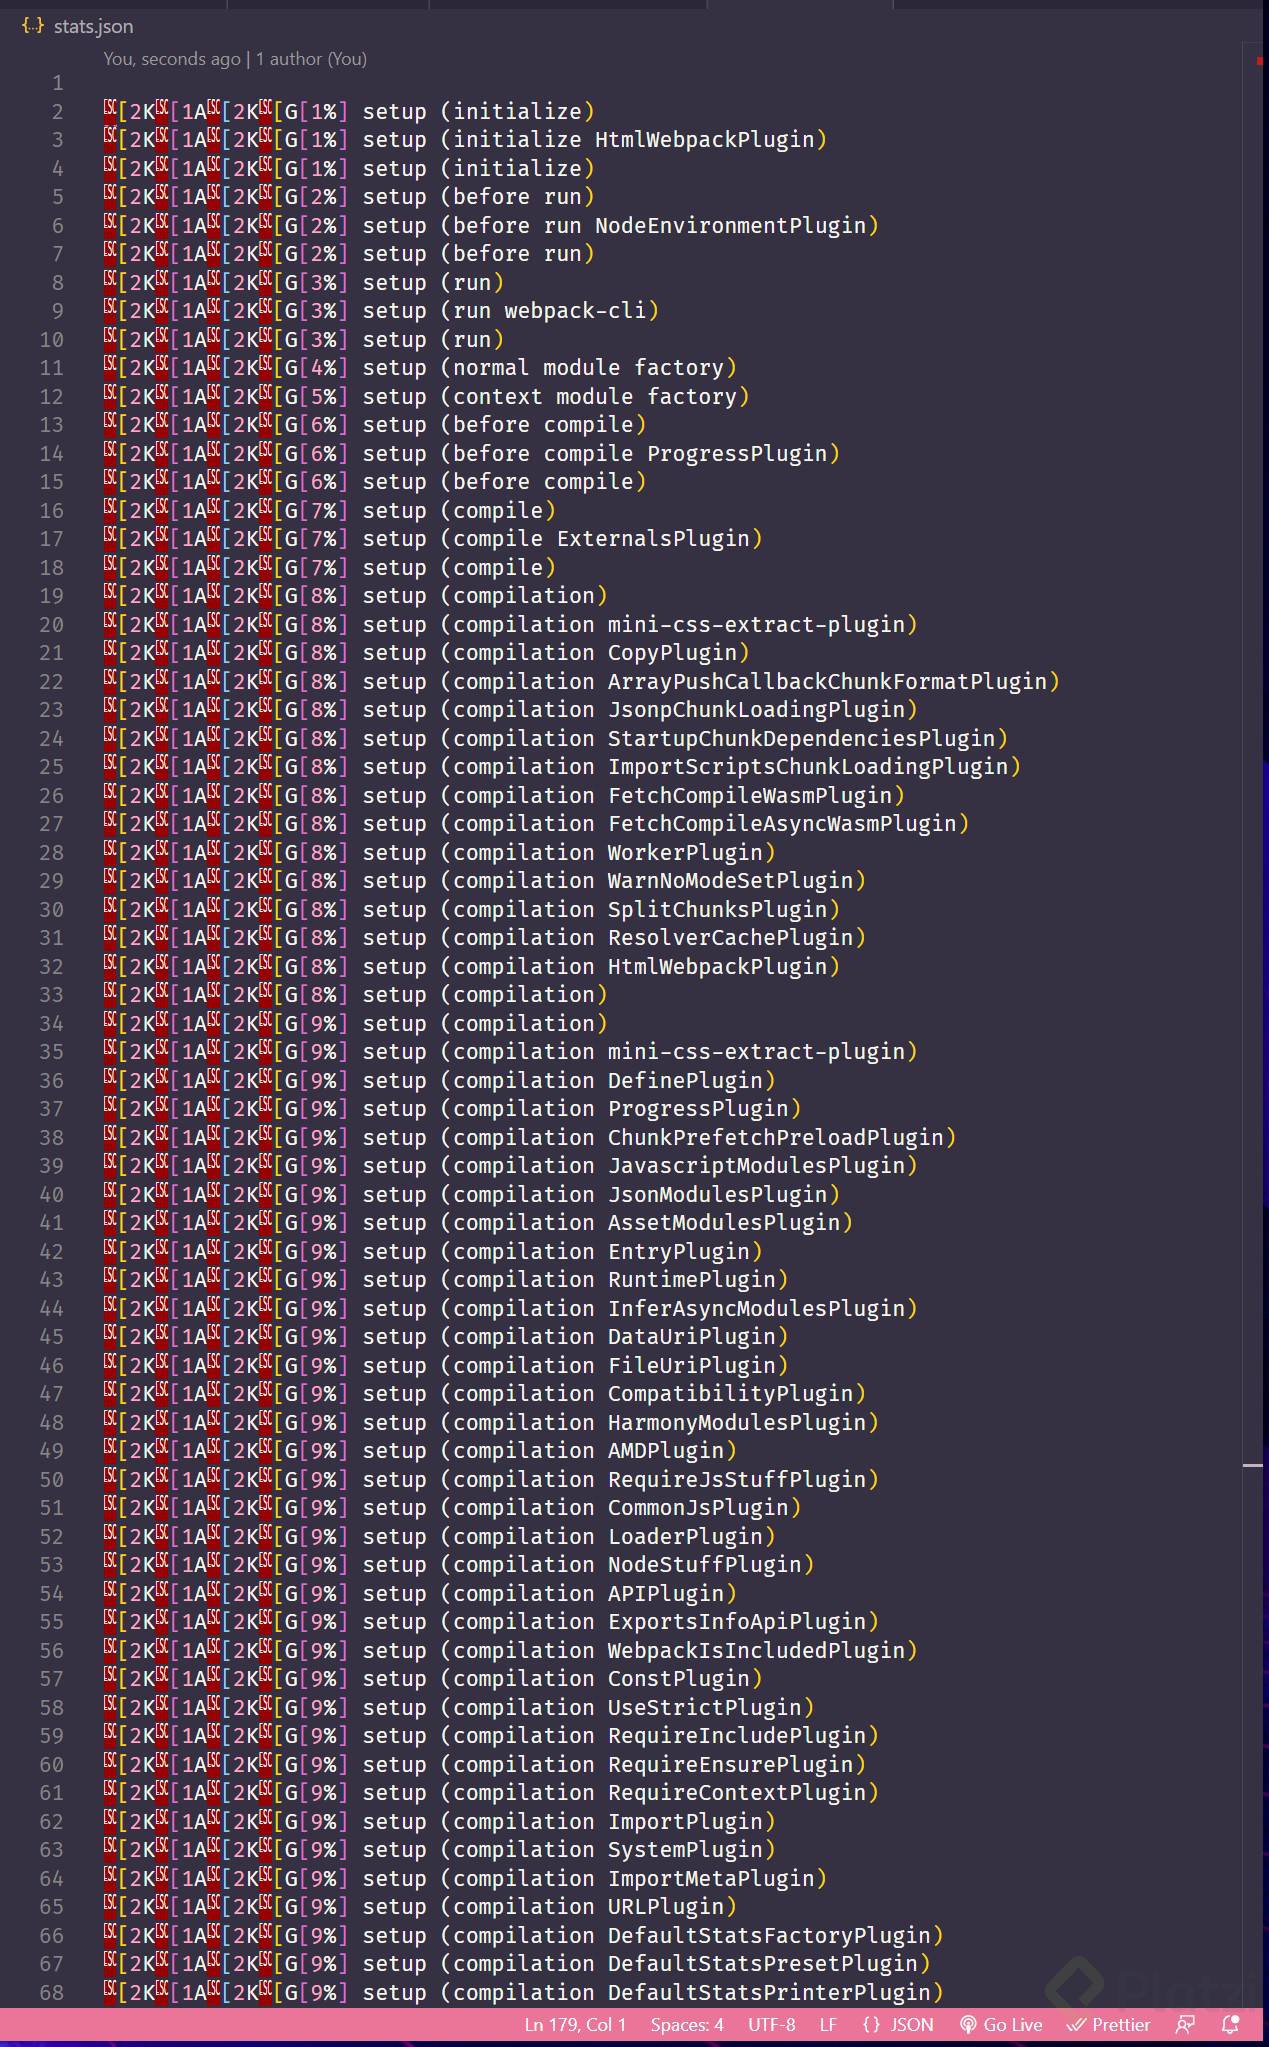Click the "CompatibilityPlugin" line

coord(485,1394)
